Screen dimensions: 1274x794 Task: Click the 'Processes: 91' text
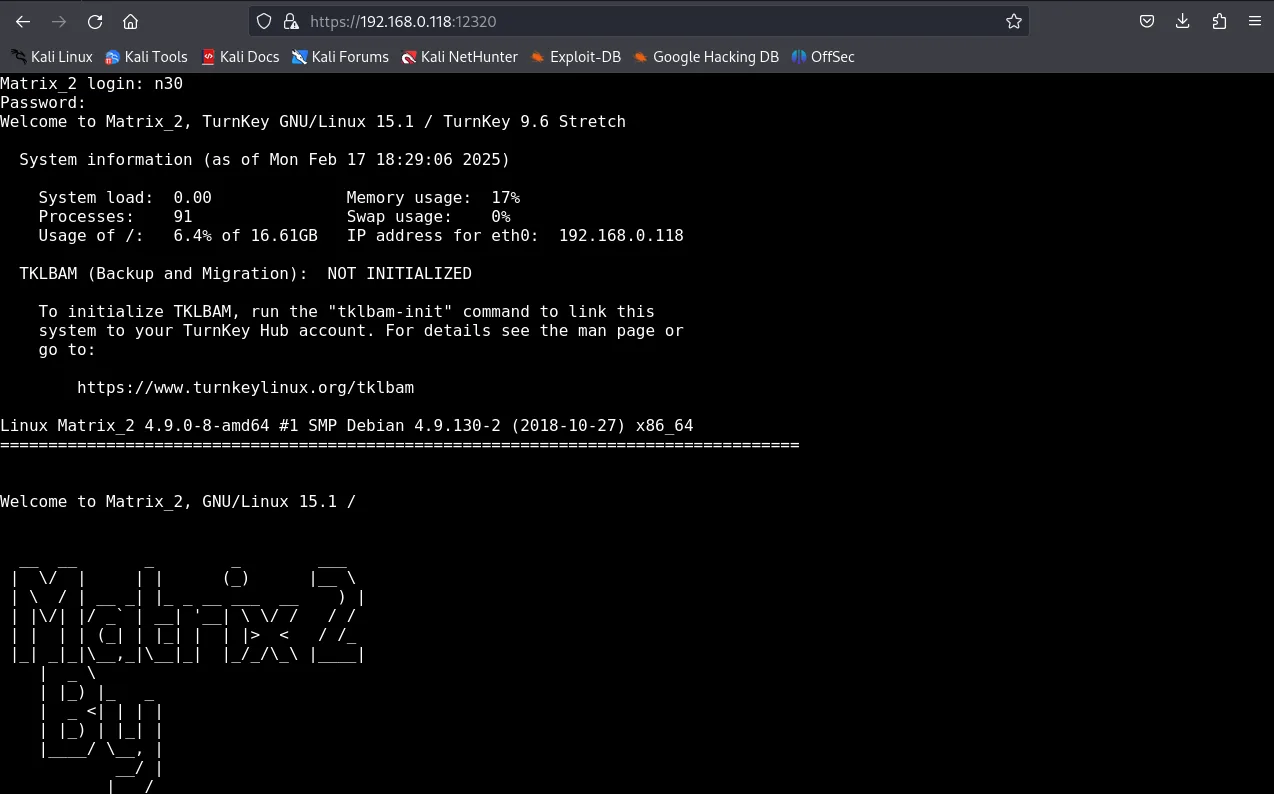pos(115,217)
